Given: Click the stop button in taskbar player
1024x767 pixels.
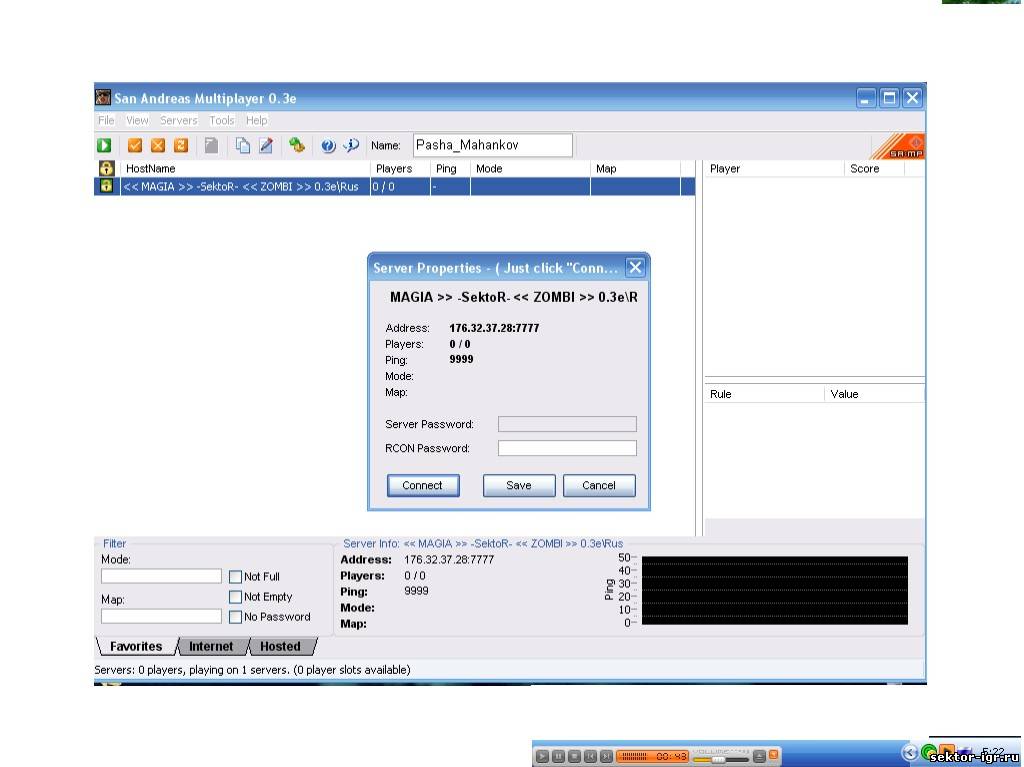Looking at the screenshot, I should pyautogui.click(x=574, y=756).
